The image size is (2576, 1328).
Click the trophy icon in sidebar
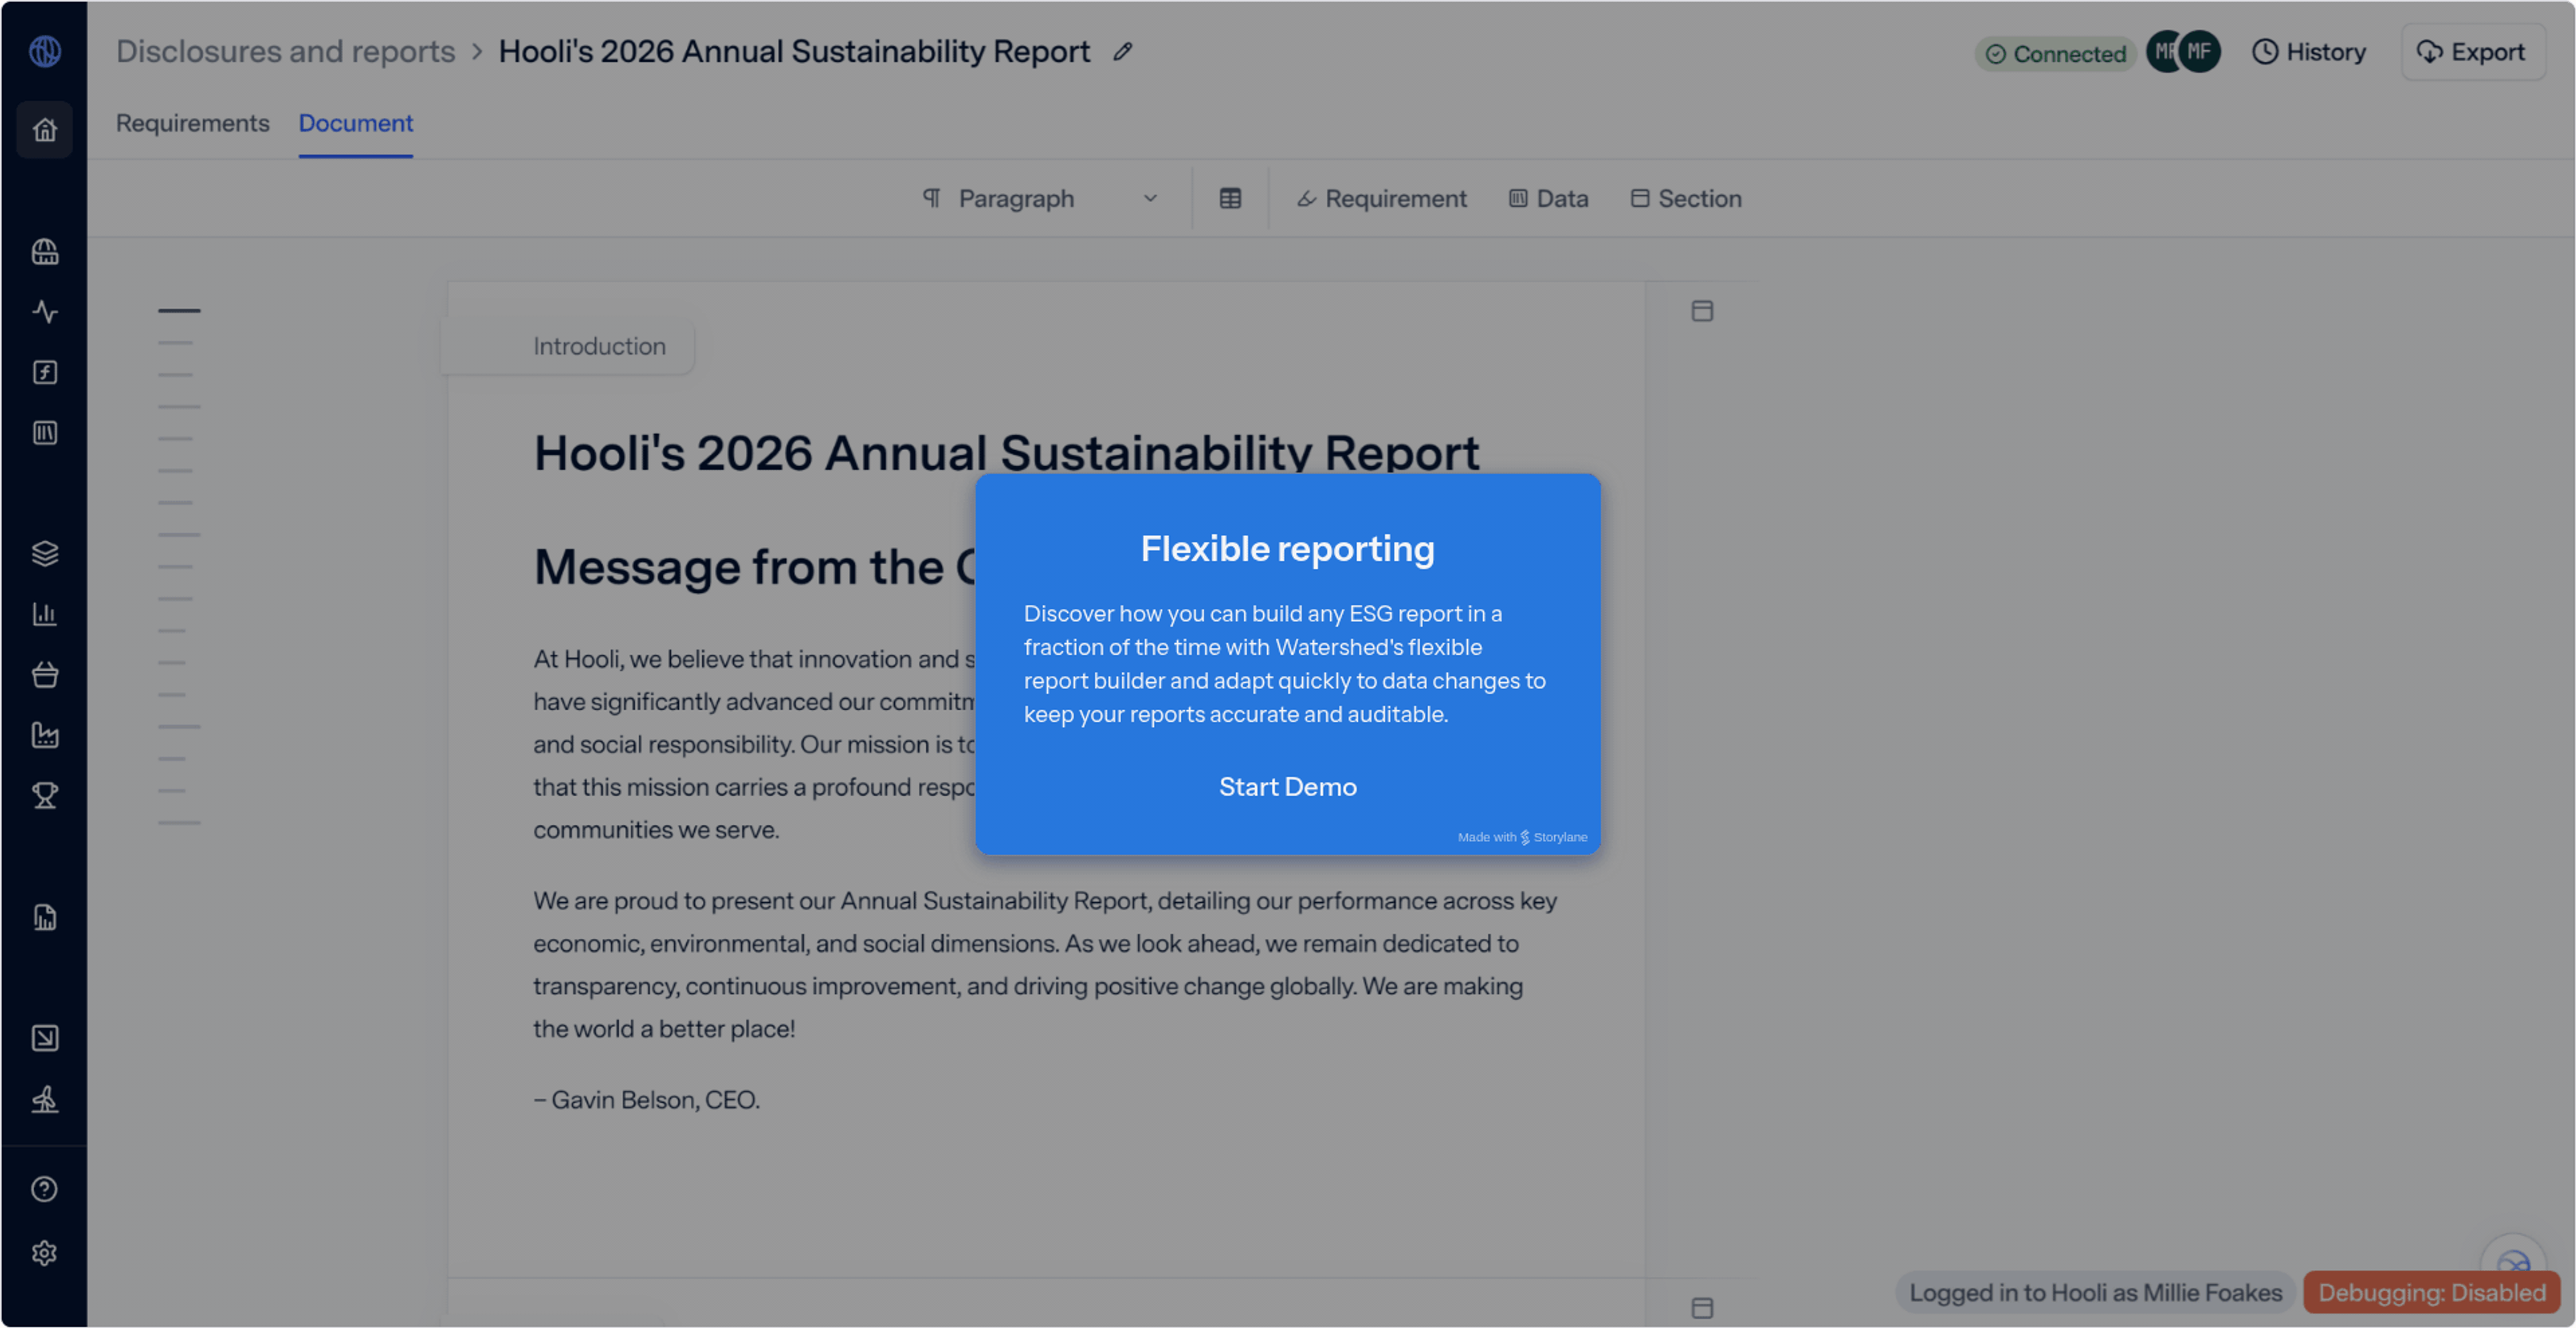44,796
